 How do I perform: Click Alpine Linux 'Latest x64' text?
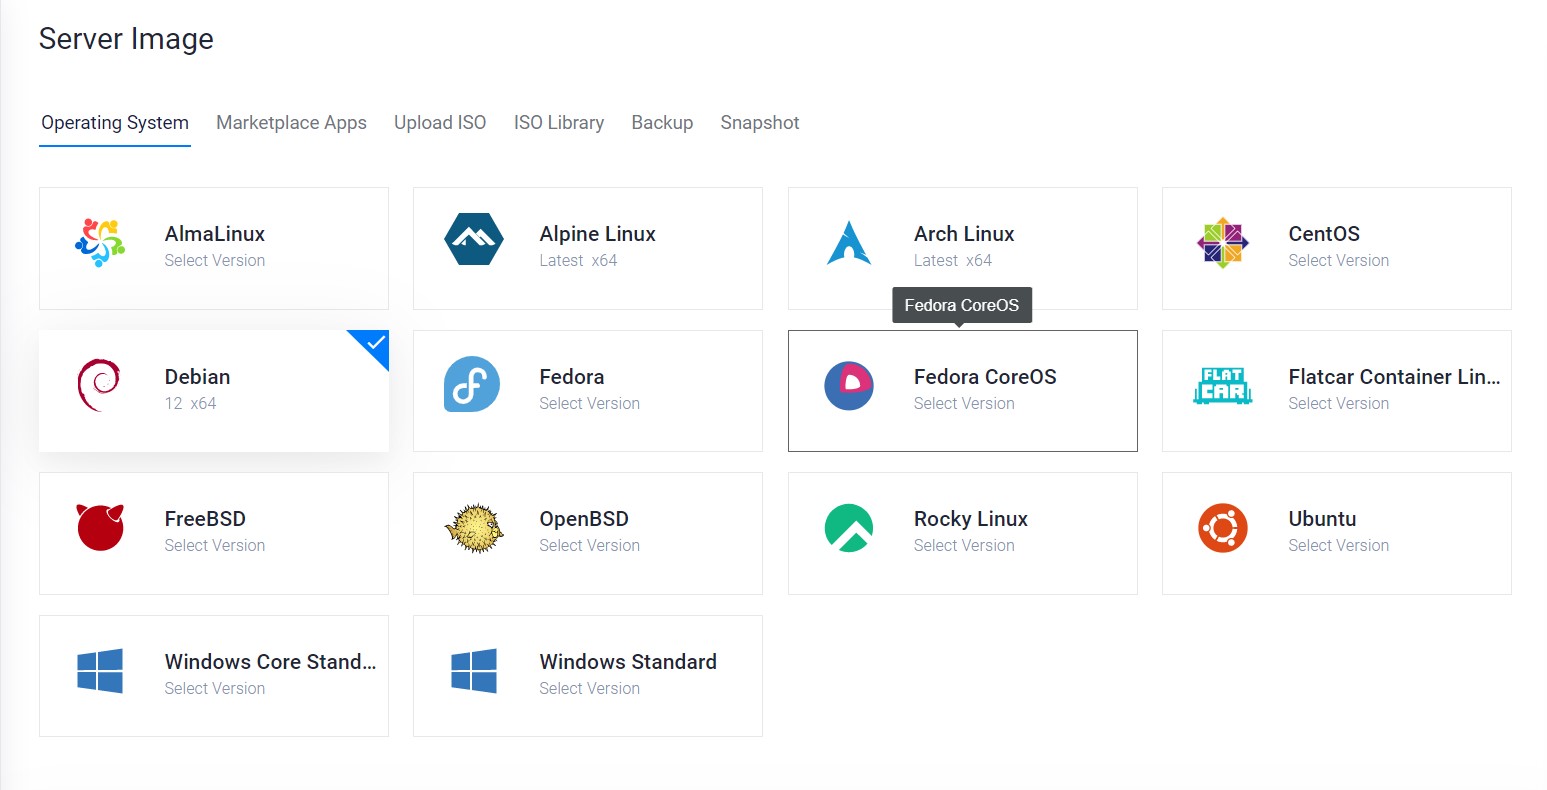pyautogui.click(x=578, y=261)
